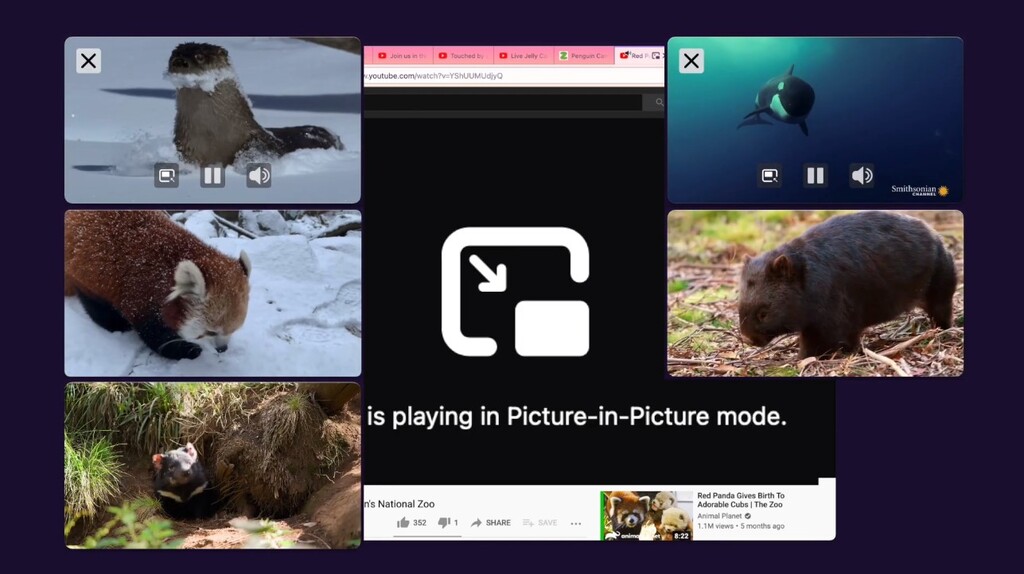Return orca video back to its tab
Image resolution: width=1024 pixels, height=574 pixels.
click(x=769, y=176)
